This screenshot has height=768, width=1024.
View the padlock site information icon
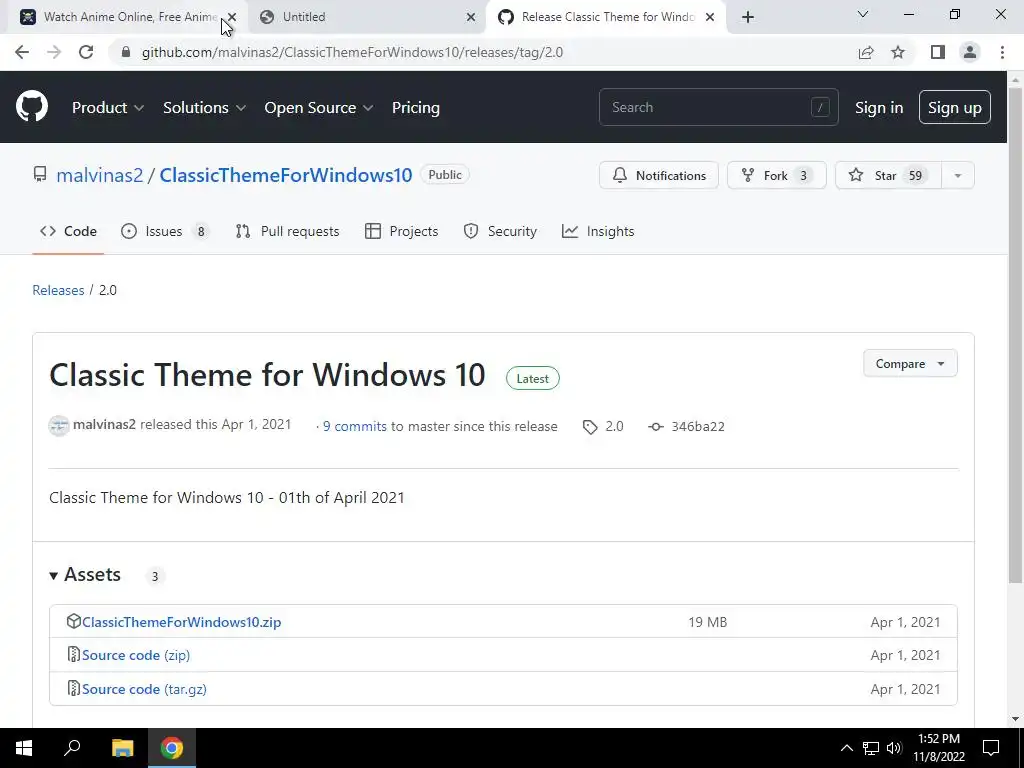coord(126,52)
